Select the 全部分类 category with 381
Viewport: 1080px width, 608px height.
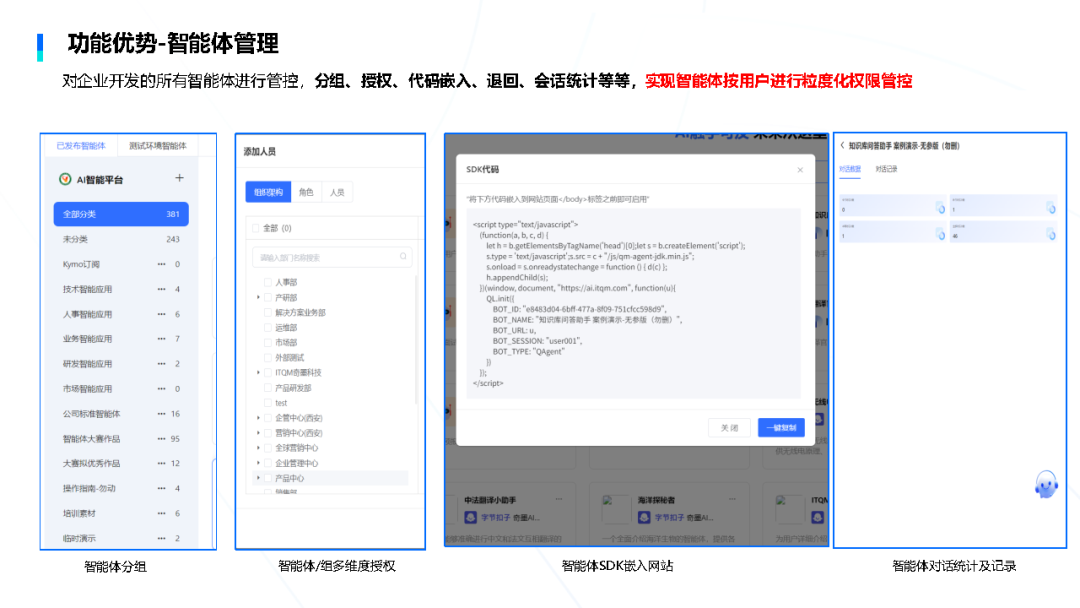pos(121,214)
